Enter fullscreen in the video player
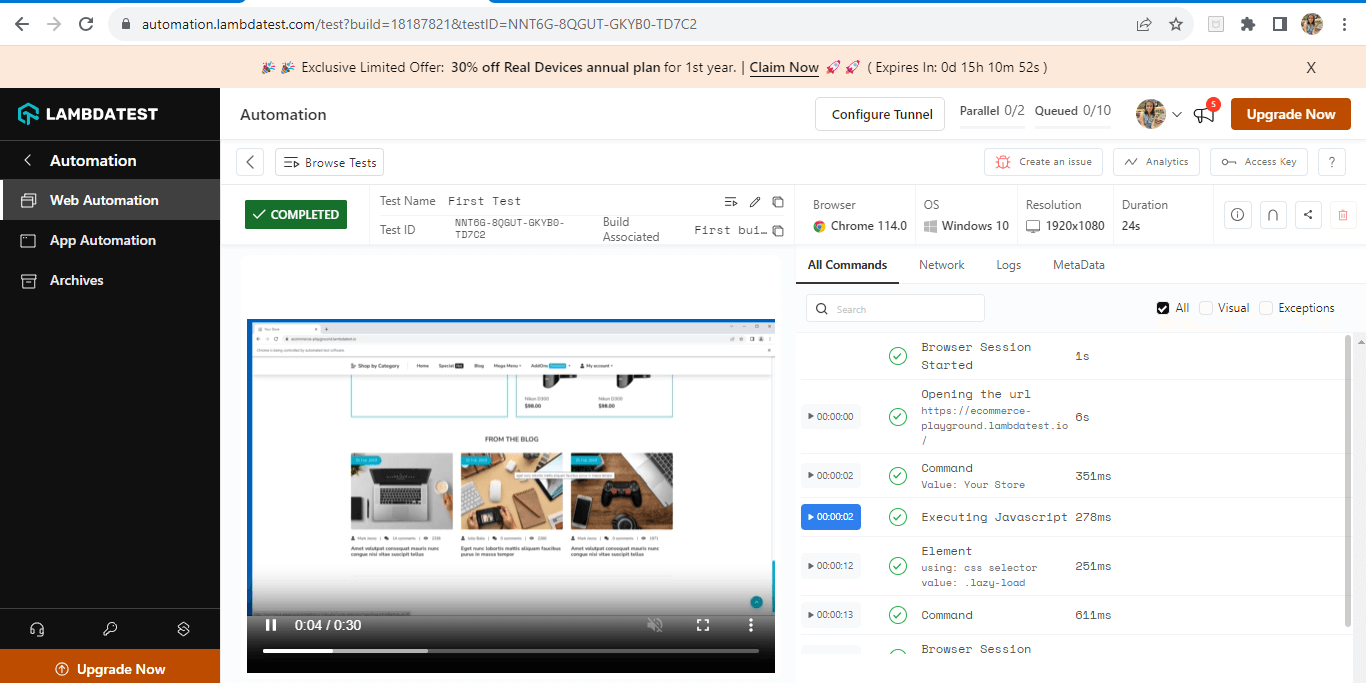 [x=703, y=625]
